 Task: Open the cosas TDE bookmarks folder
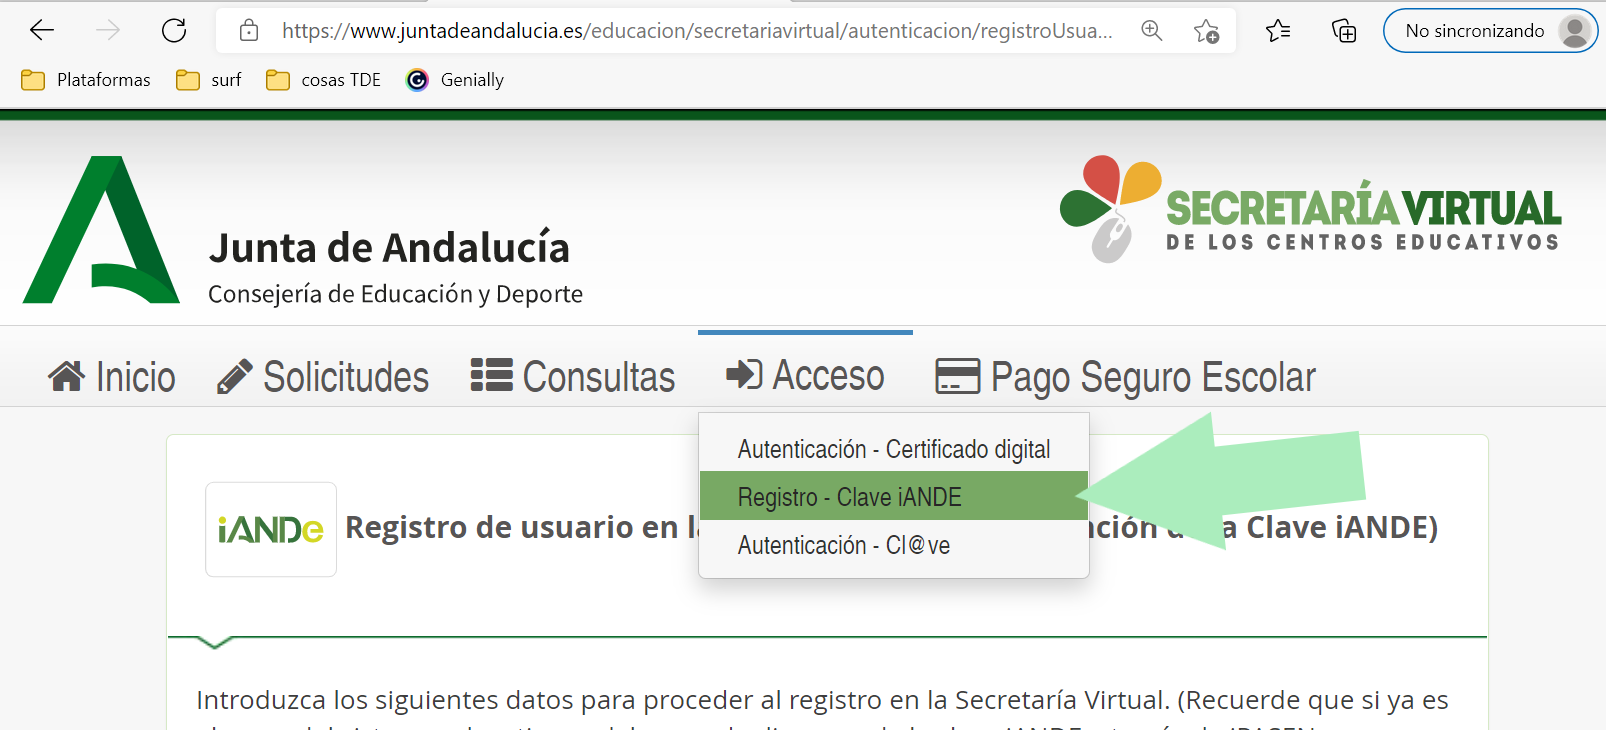click(323, 80)
